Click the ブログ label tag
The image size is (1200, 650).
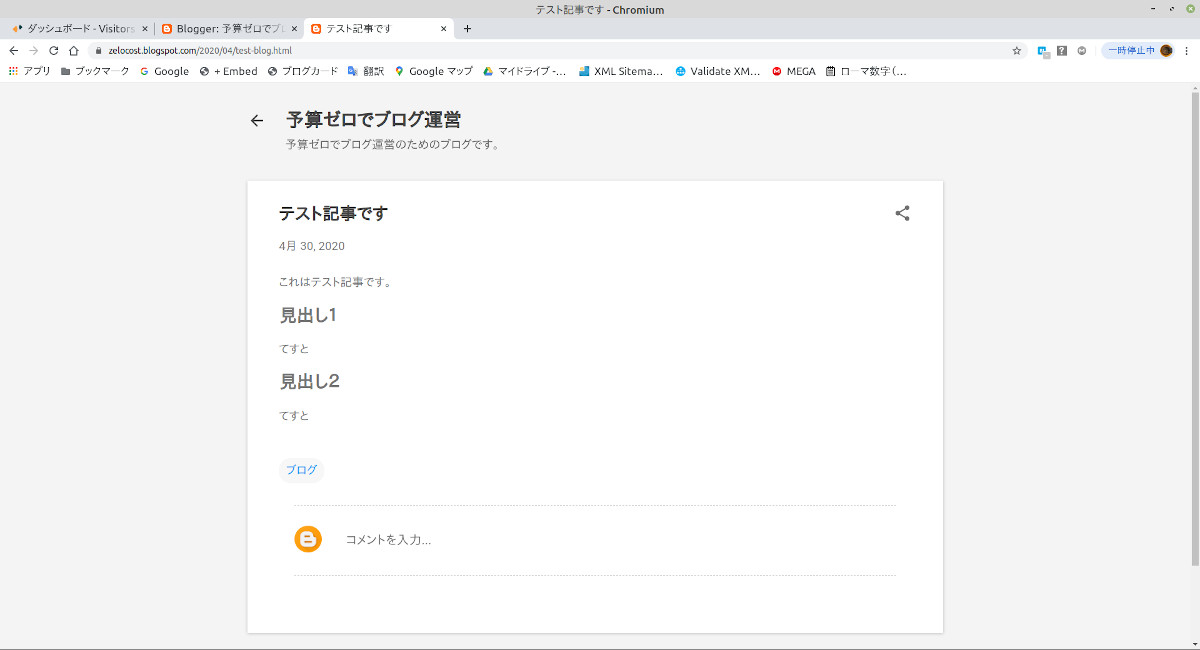[301, 470]
